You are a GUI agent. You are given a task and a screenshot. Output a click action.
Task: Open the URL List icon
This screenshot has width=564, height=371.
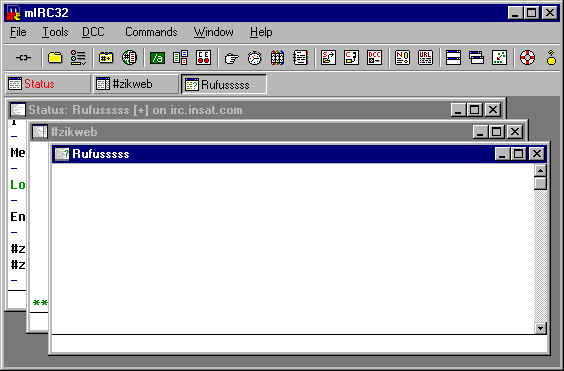pyautogui.click(x=425, y=58)
